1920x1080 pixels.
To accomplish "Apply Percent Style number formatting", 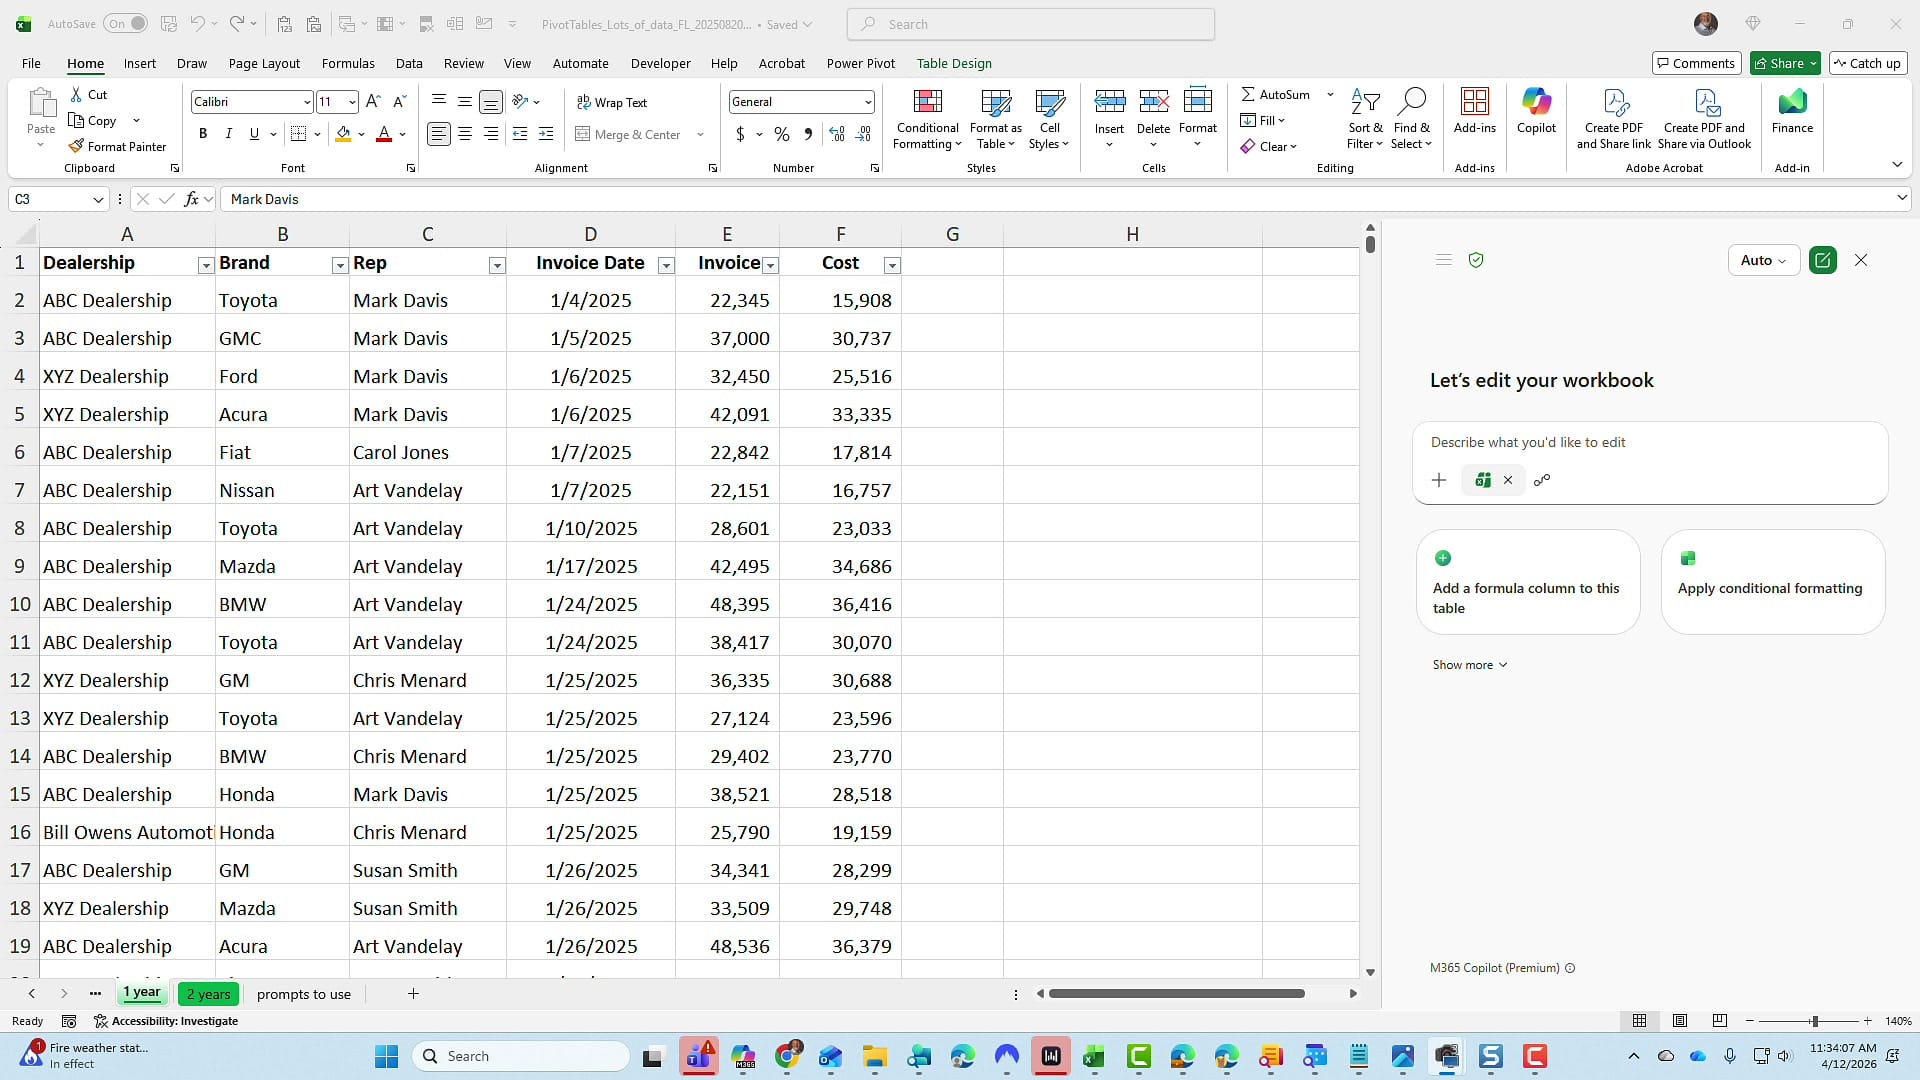I will (781, 134).
